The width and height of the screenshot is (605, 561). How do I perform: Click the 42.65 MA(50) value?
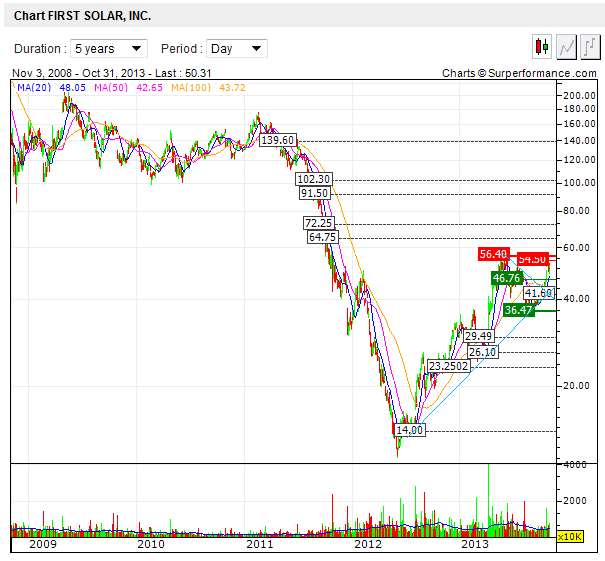tap(149, 88)
